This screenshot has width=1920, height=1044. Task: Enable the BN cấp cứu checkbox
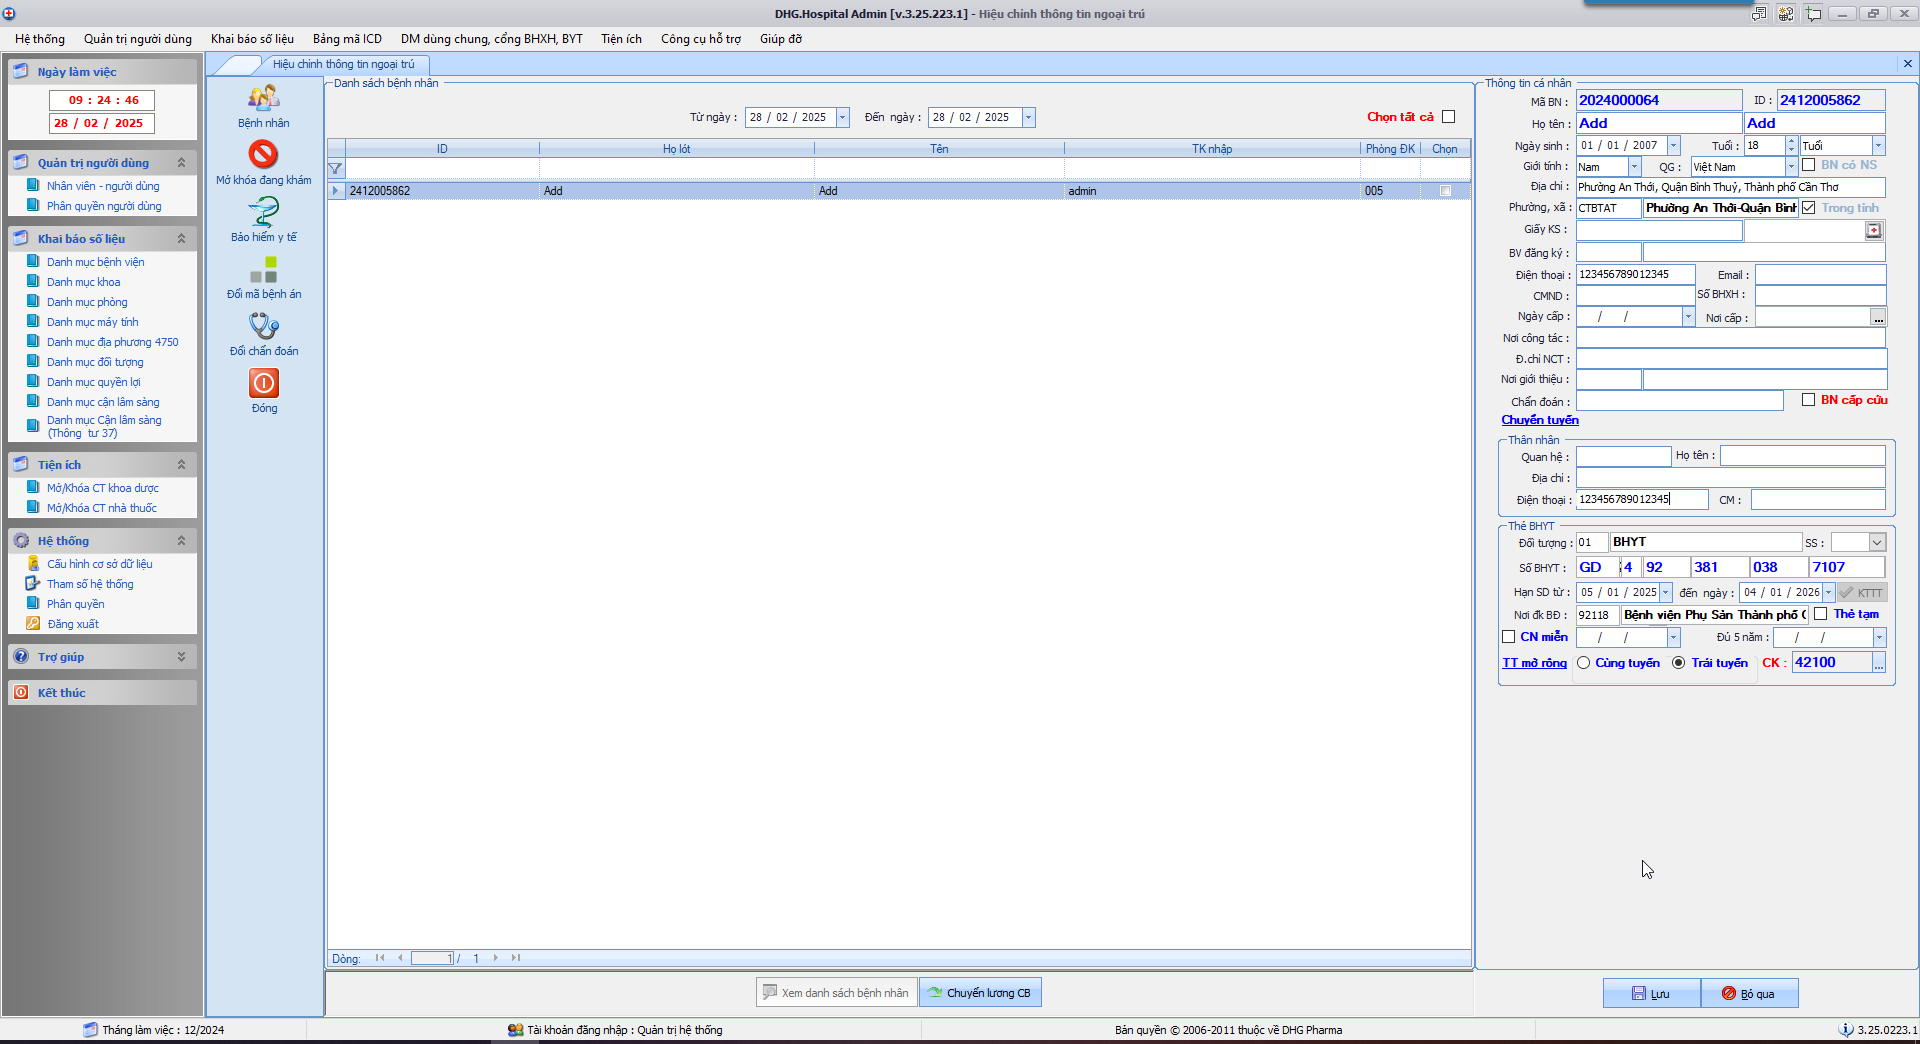(1808, 400)
